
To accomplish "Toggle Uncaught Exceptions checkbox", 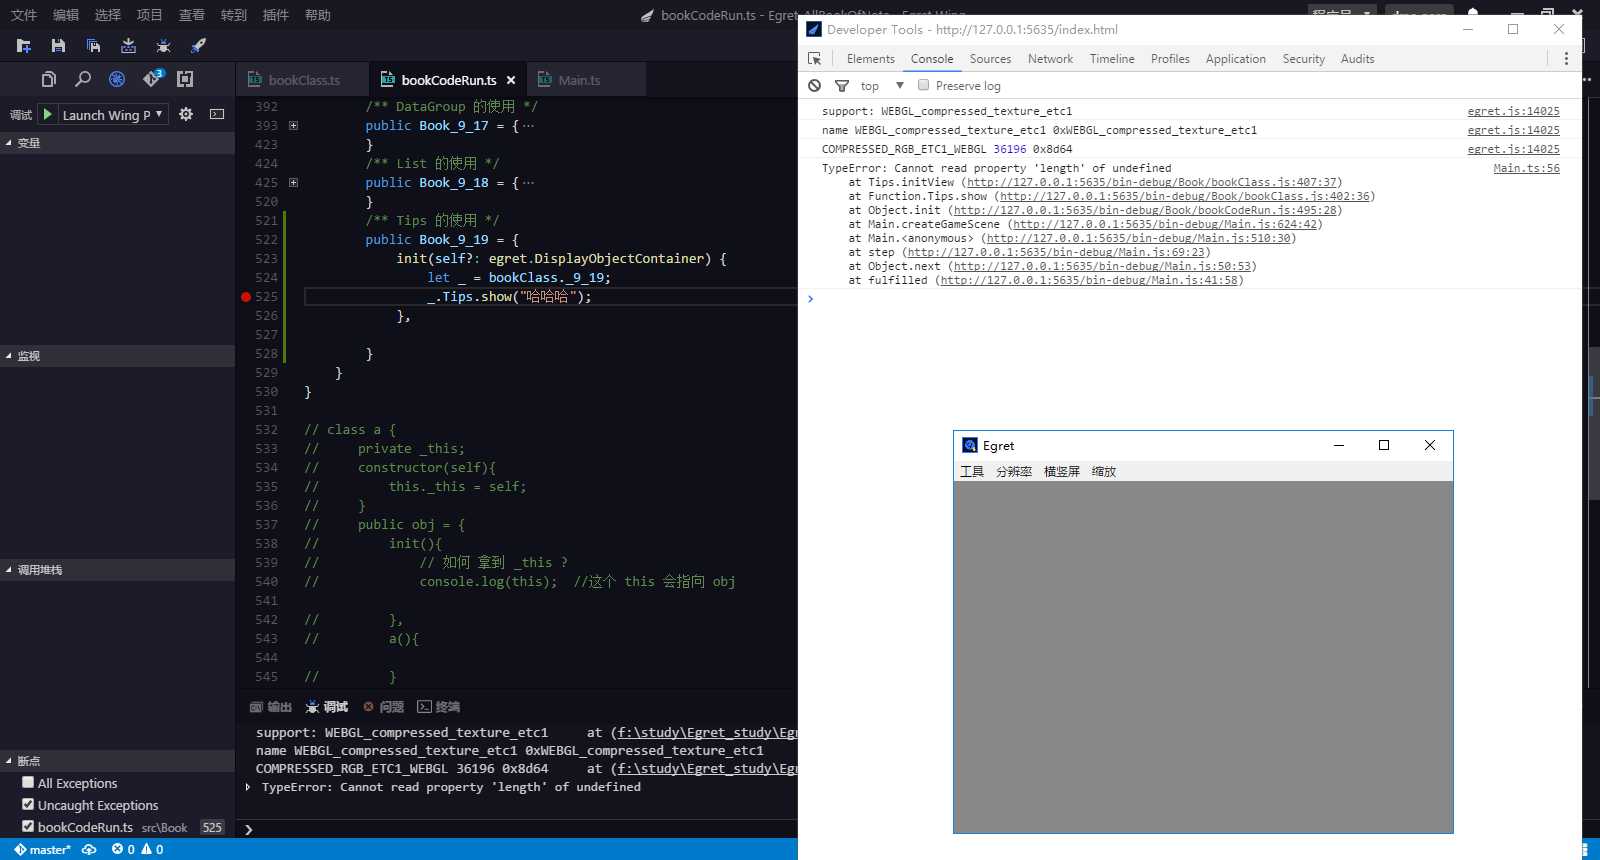I will click(28, 804).
